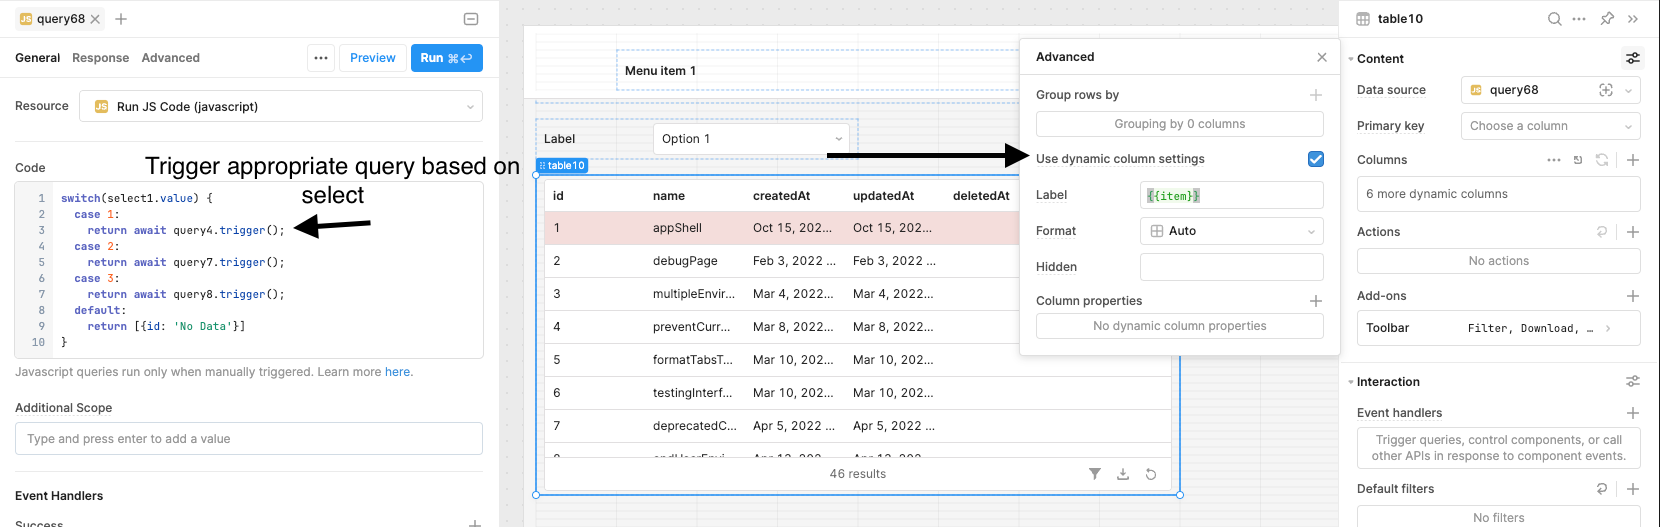1660x527 pixels.
Task: Open the Resource Run JS Code dropdown
Action: pyautogui.click(x=281, y=106)
